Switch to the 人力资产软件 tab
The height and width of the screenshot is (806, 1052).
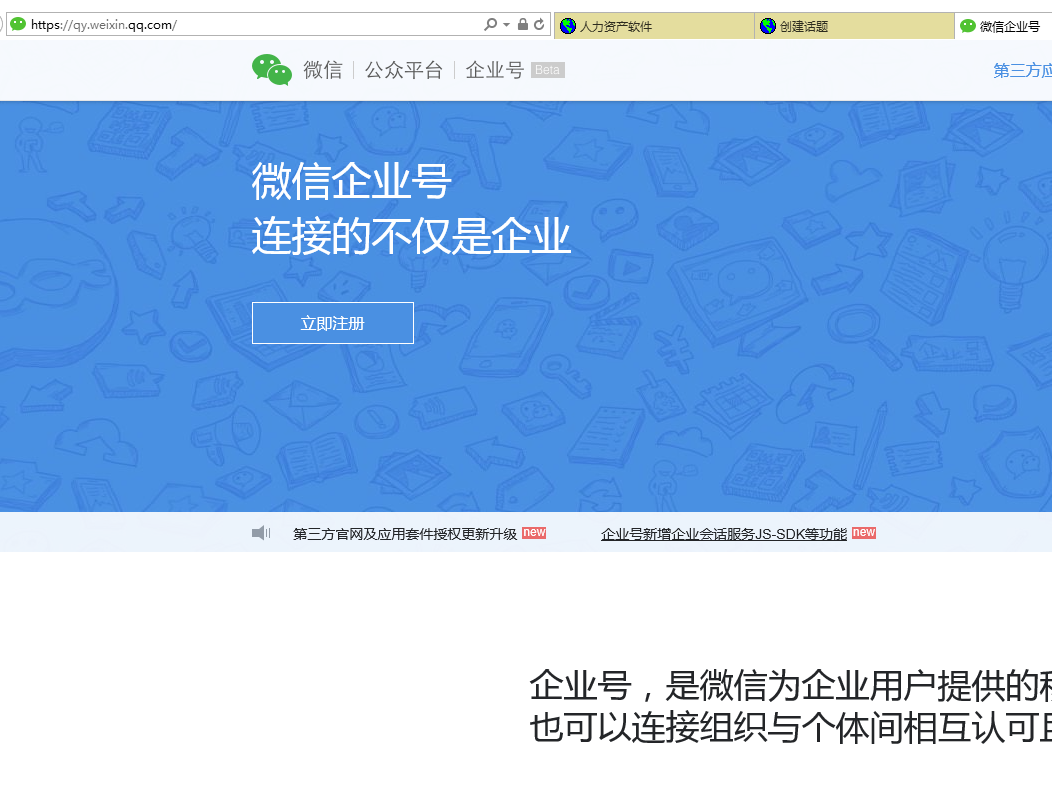pos(654,26)
